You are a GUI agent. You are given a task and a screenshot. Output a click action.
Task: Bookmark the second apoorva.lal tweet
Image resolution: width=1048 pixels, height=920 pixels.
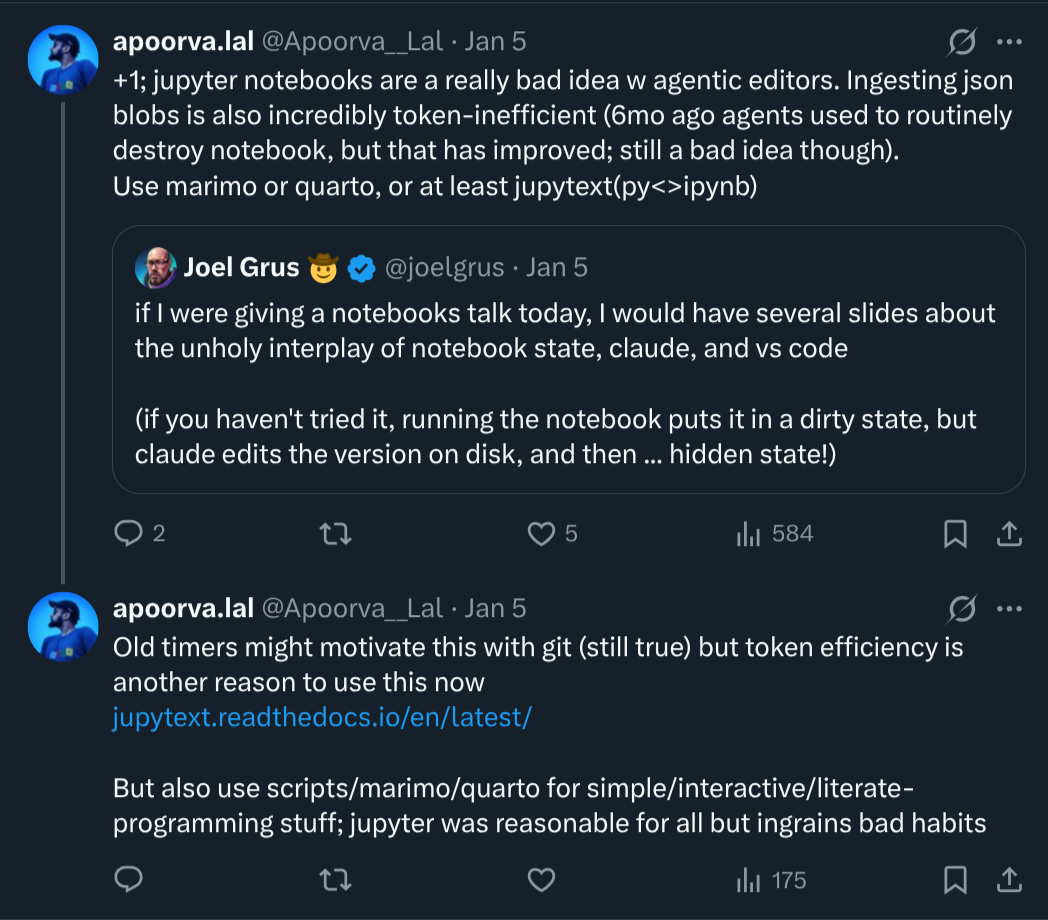[955, 880]
